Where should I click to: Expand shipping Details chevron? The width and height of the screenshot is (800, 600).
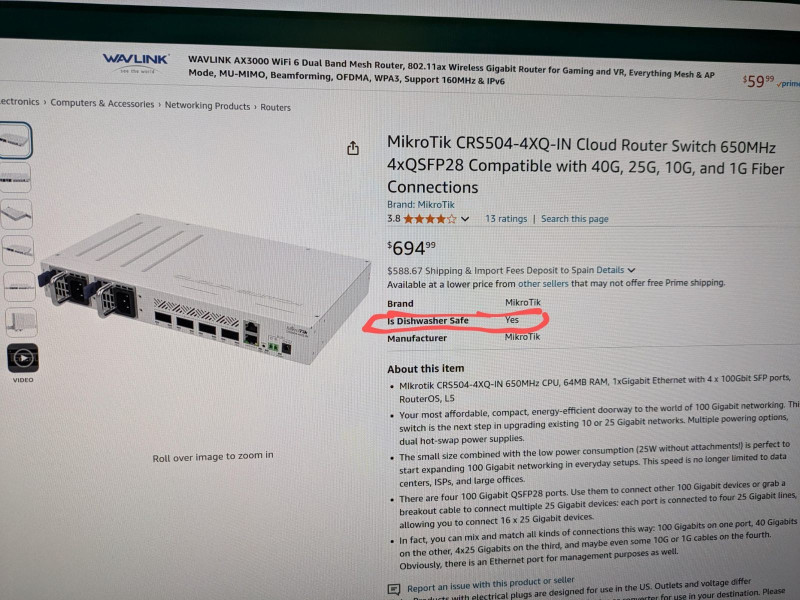coord(632,270)
